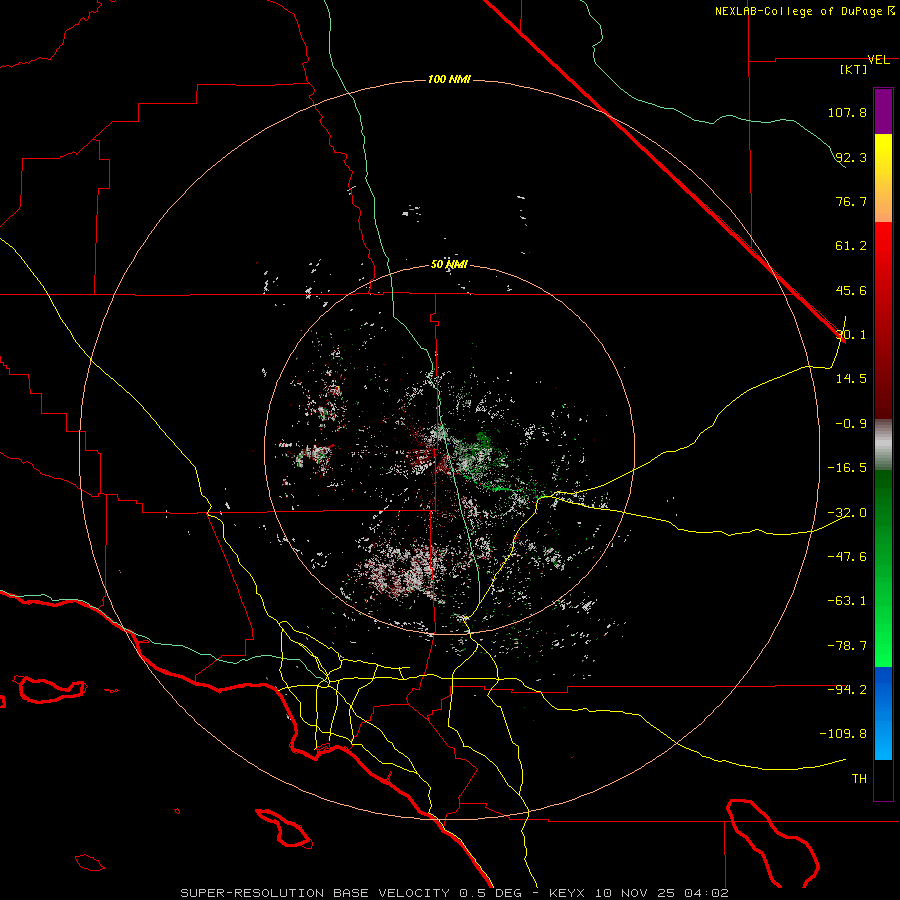The height and width of the screenshot is (900, 900).
Task: Select the 92.3 velocity scale value
Action: click(x=851, y=157)
